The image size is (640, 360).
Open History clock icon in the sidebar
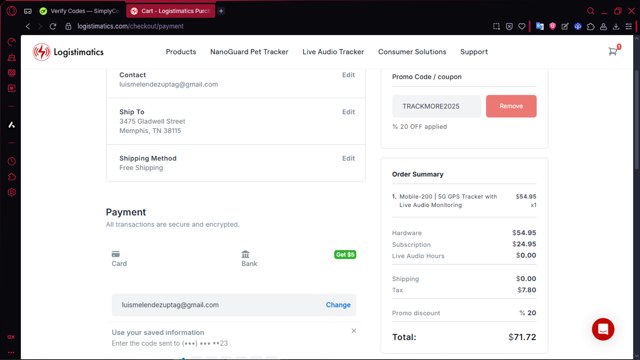11,161
